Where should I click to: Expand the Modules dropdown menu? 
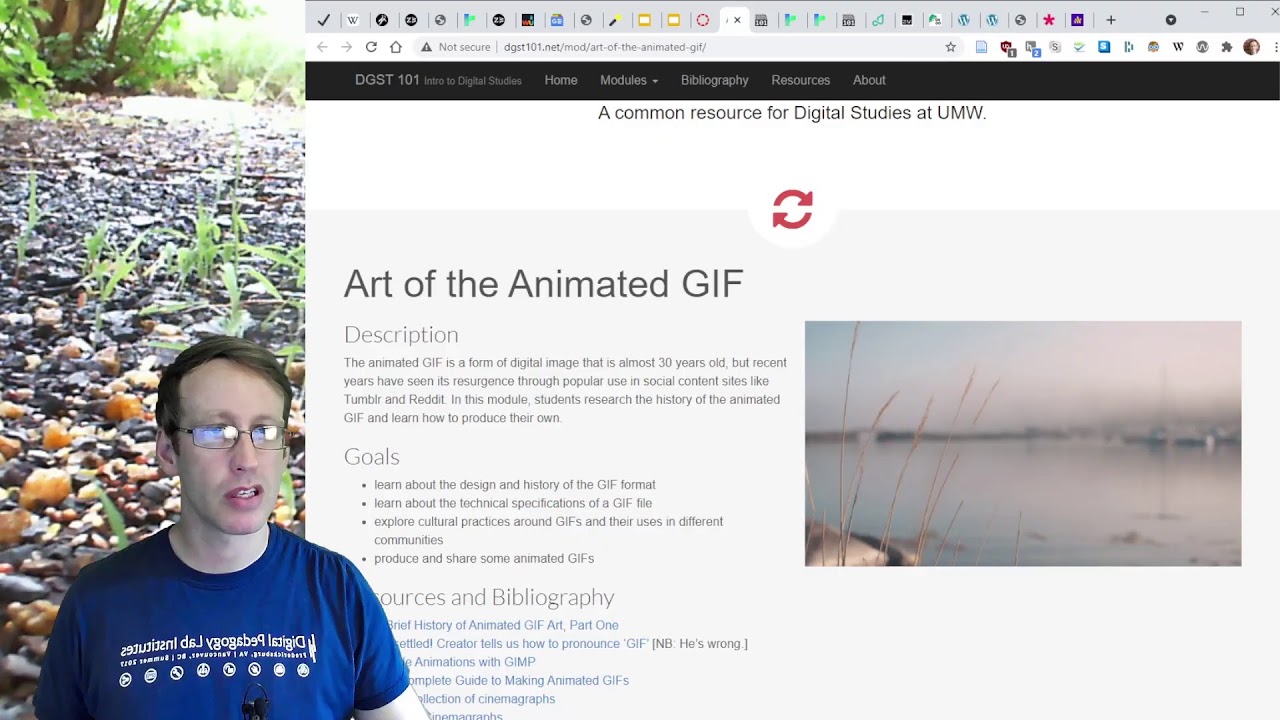click(629, 80)
